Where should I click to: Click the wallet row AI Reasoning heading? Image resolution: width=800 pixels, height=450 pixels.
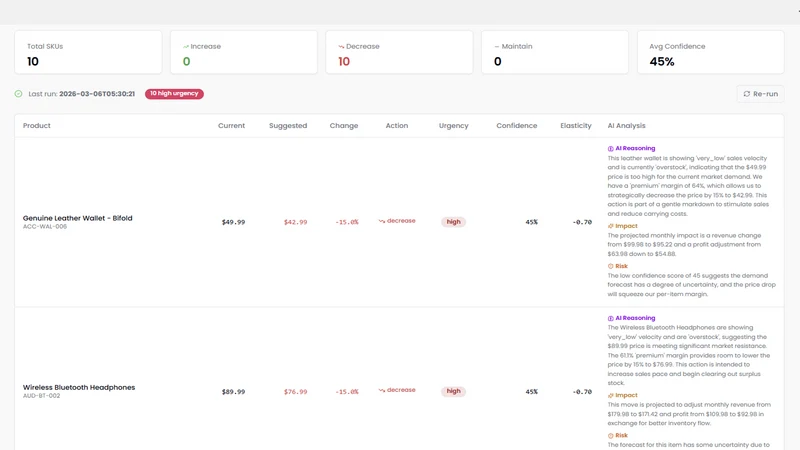point(635,148)
